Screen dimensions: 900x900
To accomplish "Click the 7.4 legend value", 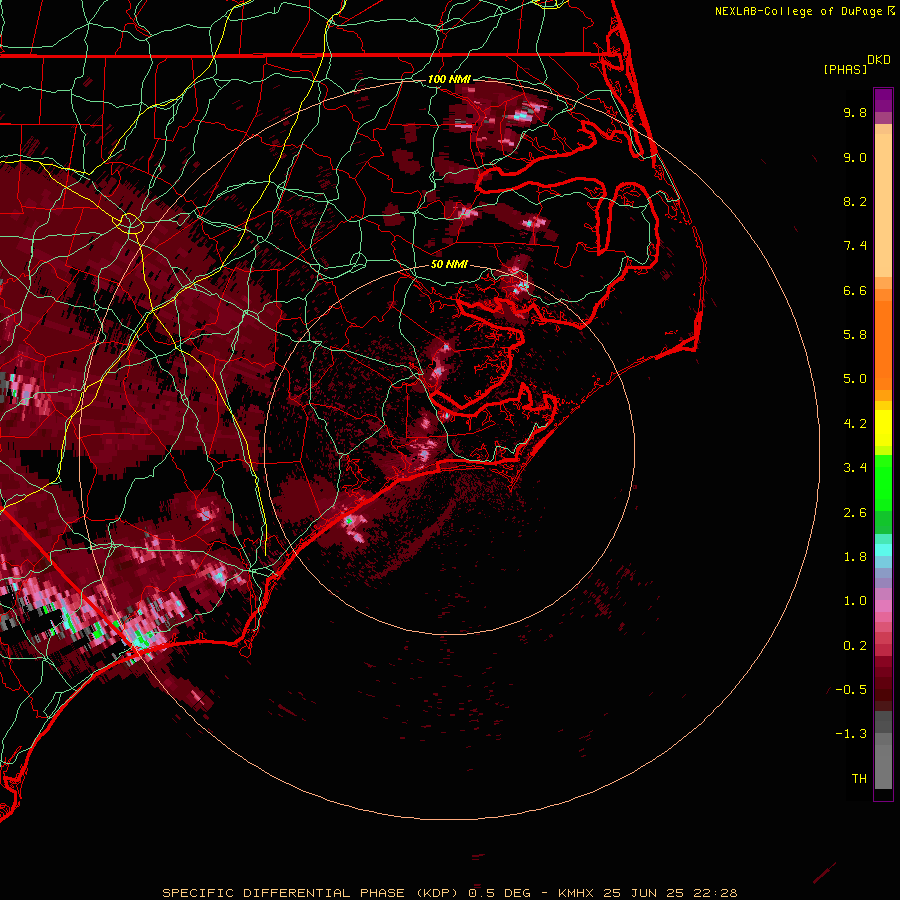I will [855, 246].
